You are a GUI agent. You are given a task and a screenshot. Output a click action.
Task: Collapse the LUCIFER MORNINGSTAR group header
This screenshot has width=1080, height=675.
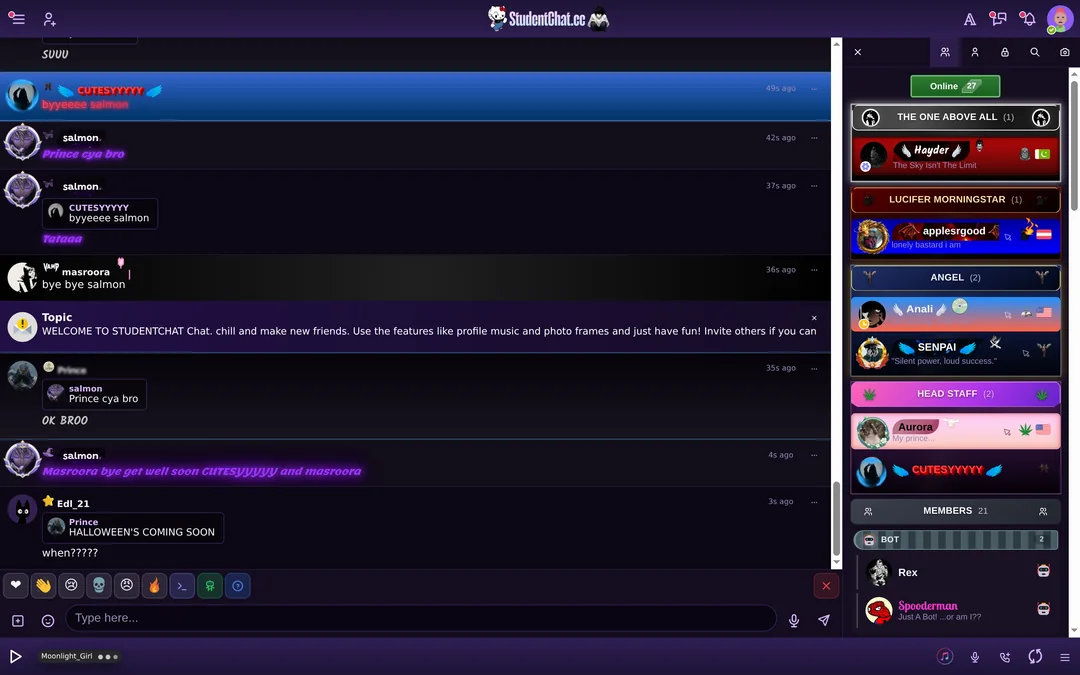(955, 200)
